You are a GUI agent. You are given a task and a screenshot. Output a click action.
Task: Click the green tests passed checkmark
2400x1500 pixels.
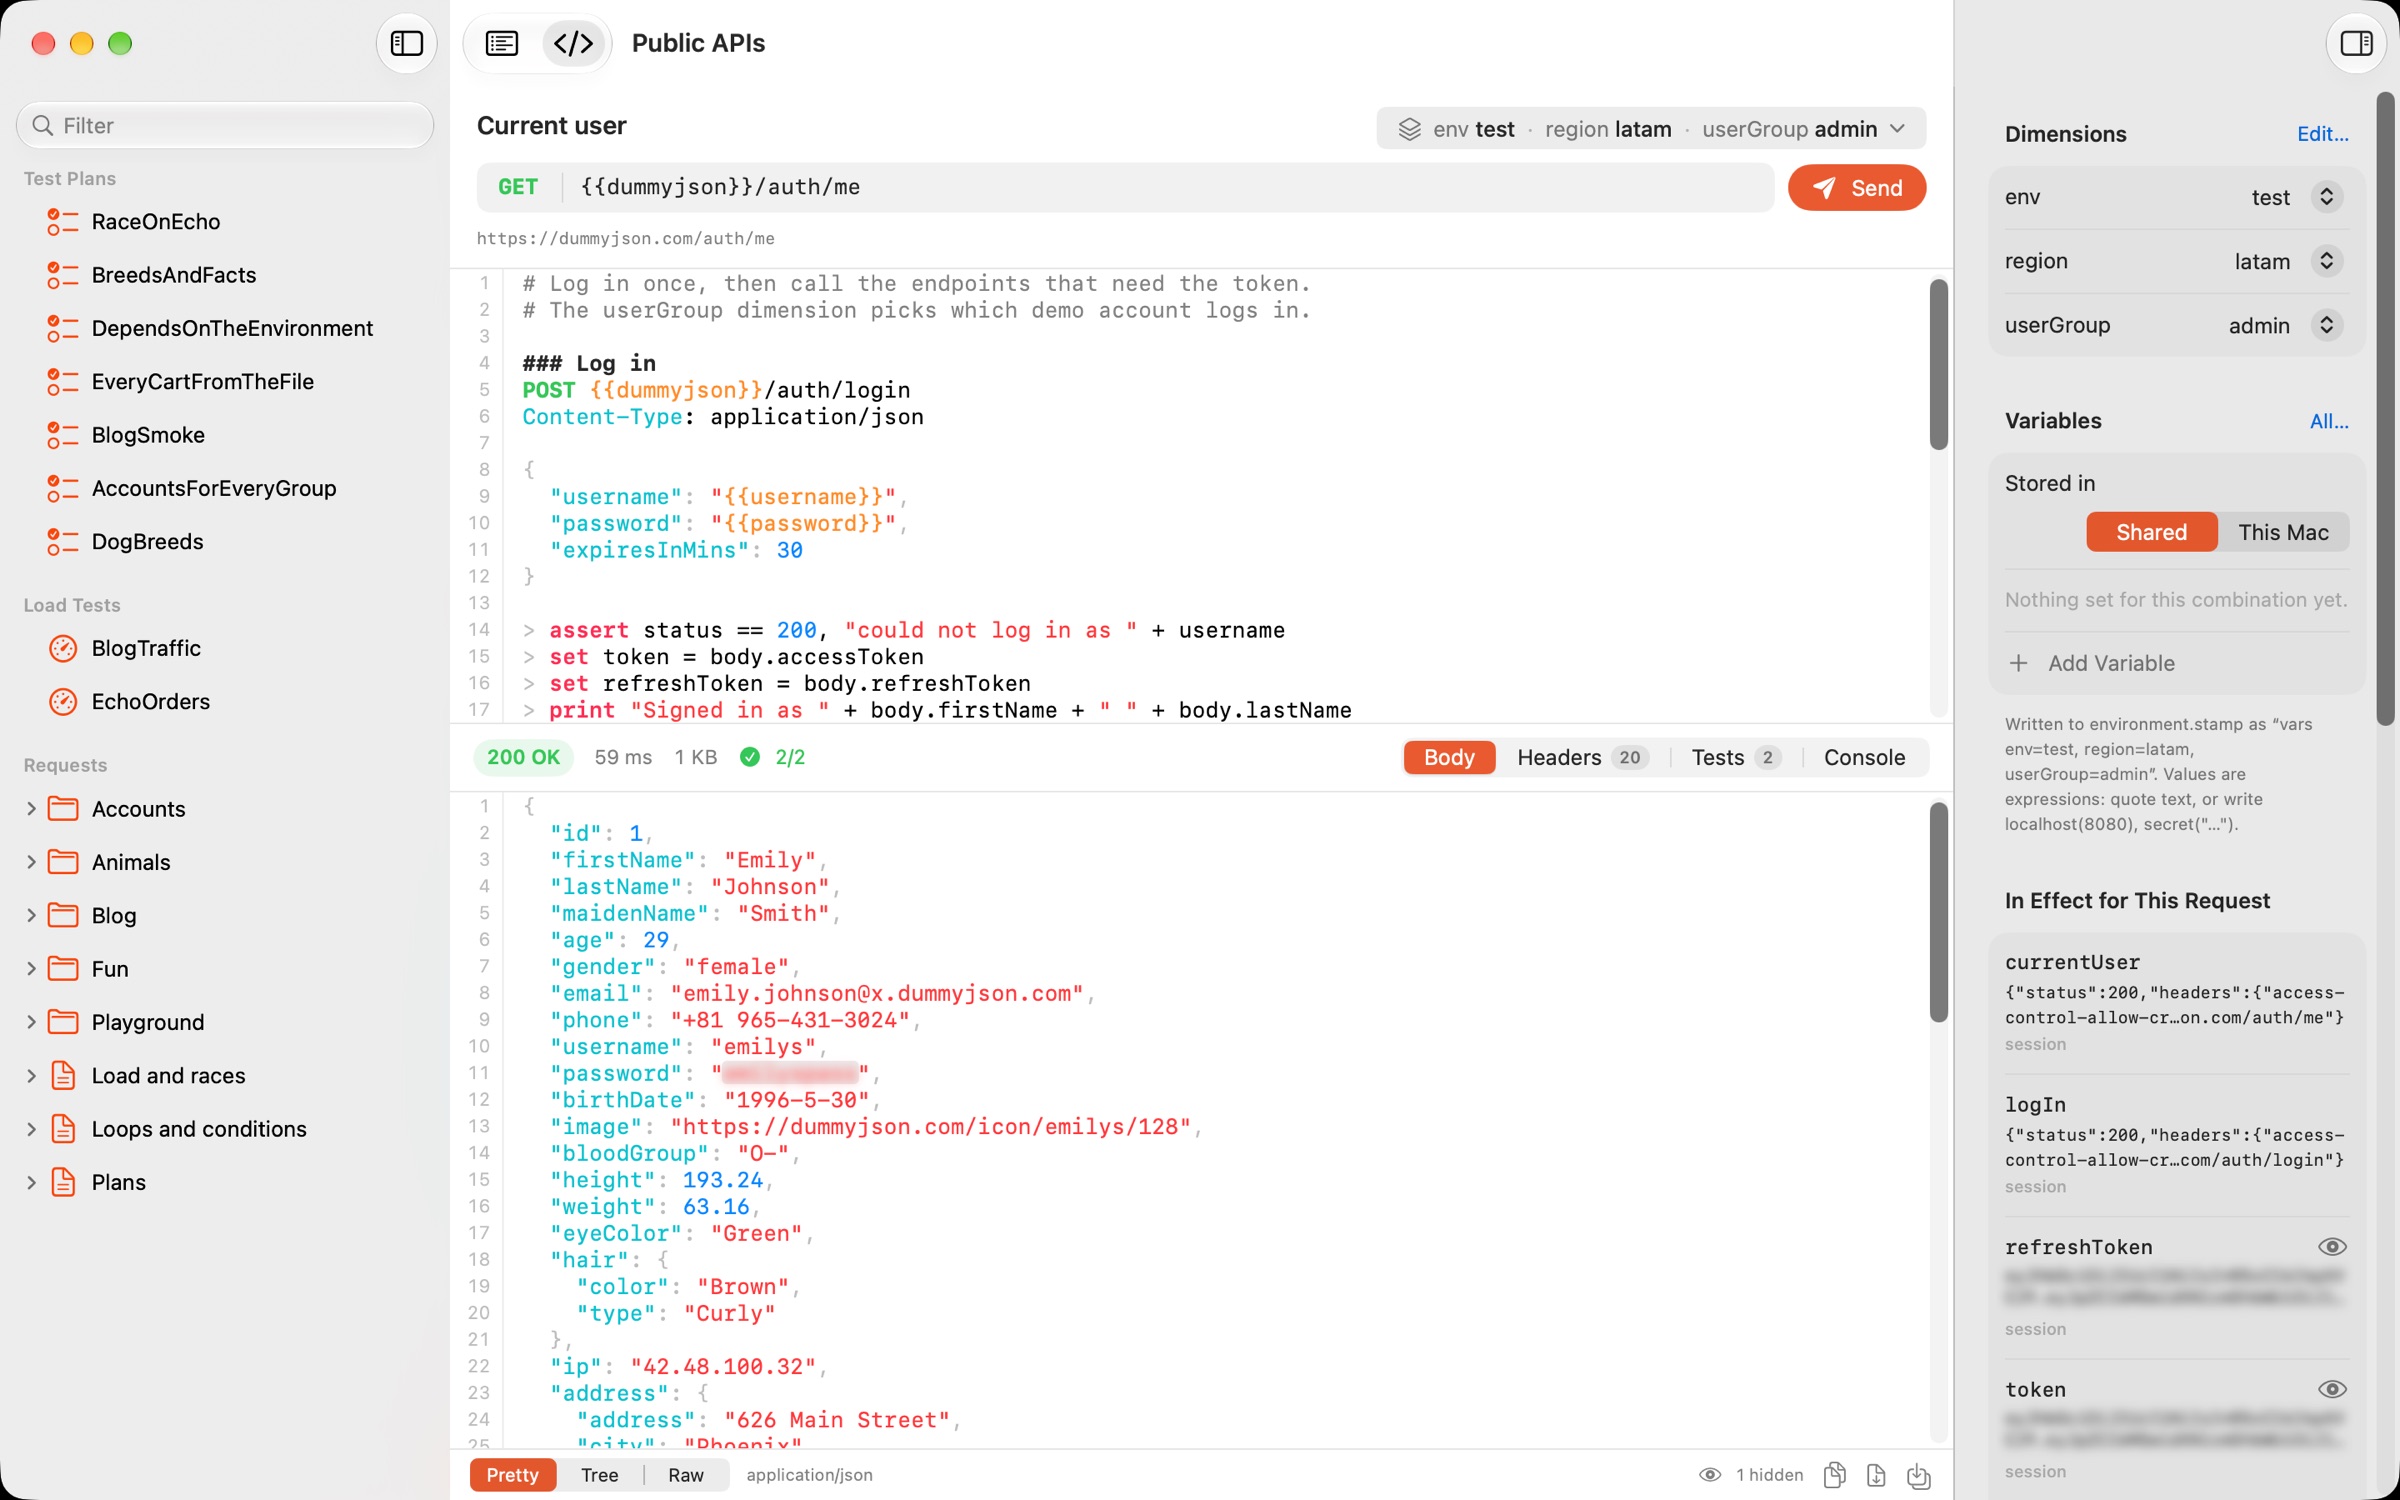click(749, 757)
